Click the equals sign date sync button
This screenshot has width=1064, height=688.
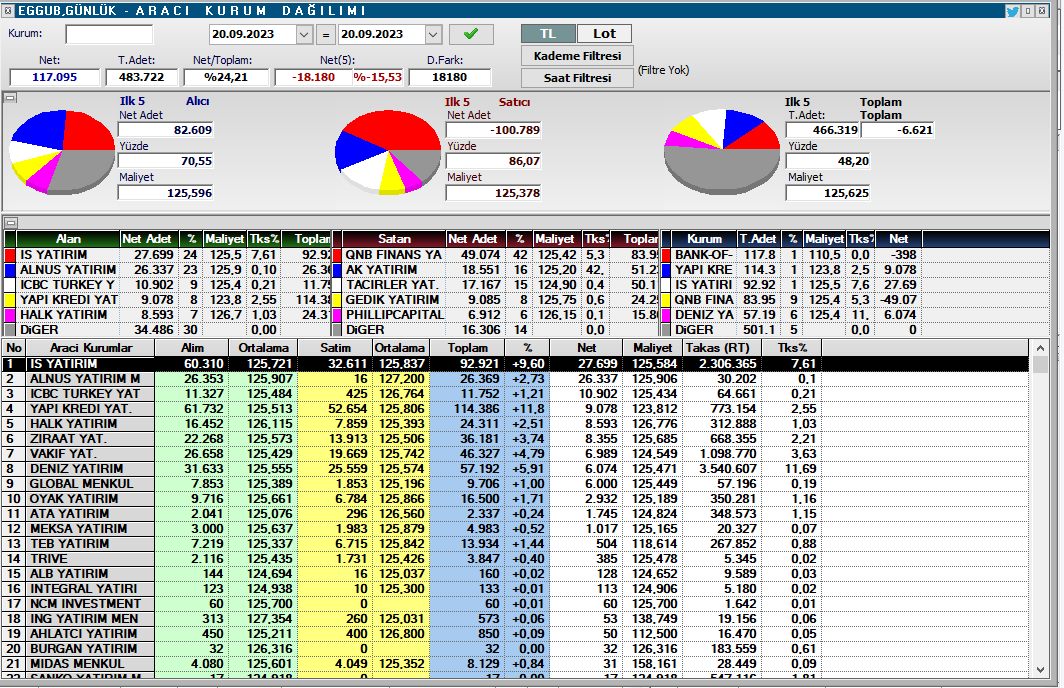pos(326,34)
